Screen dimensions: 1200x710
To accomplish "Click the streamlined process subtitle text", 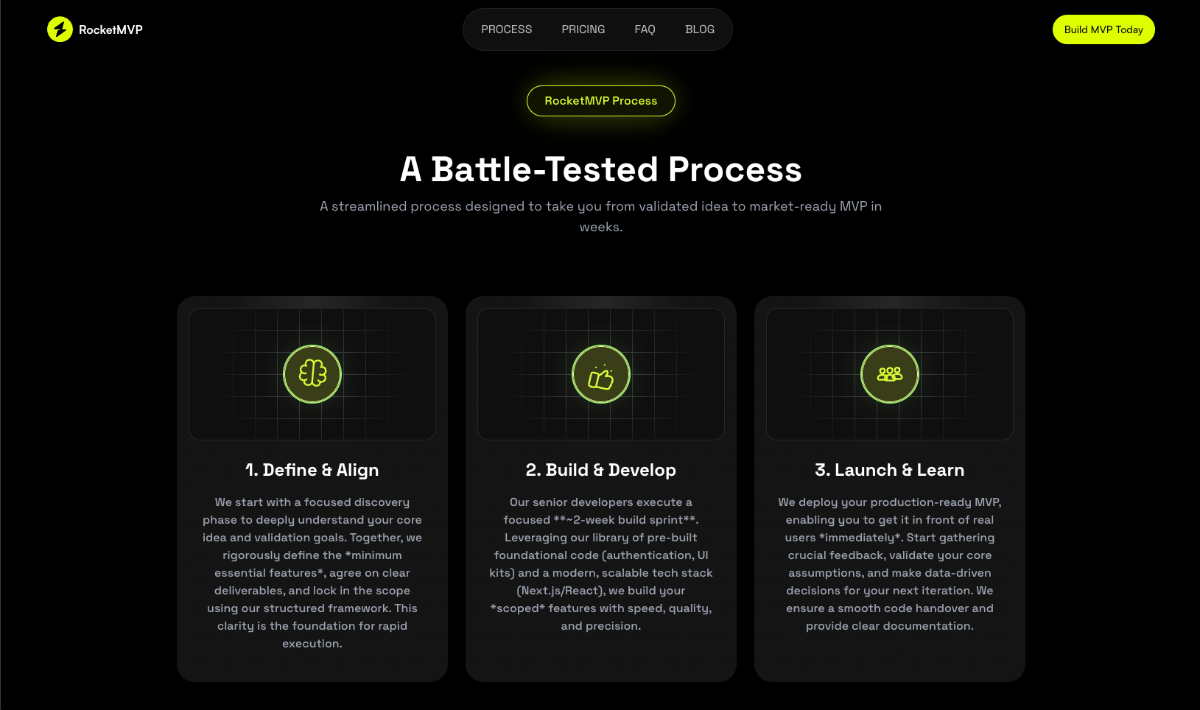I will pos(601,216).
